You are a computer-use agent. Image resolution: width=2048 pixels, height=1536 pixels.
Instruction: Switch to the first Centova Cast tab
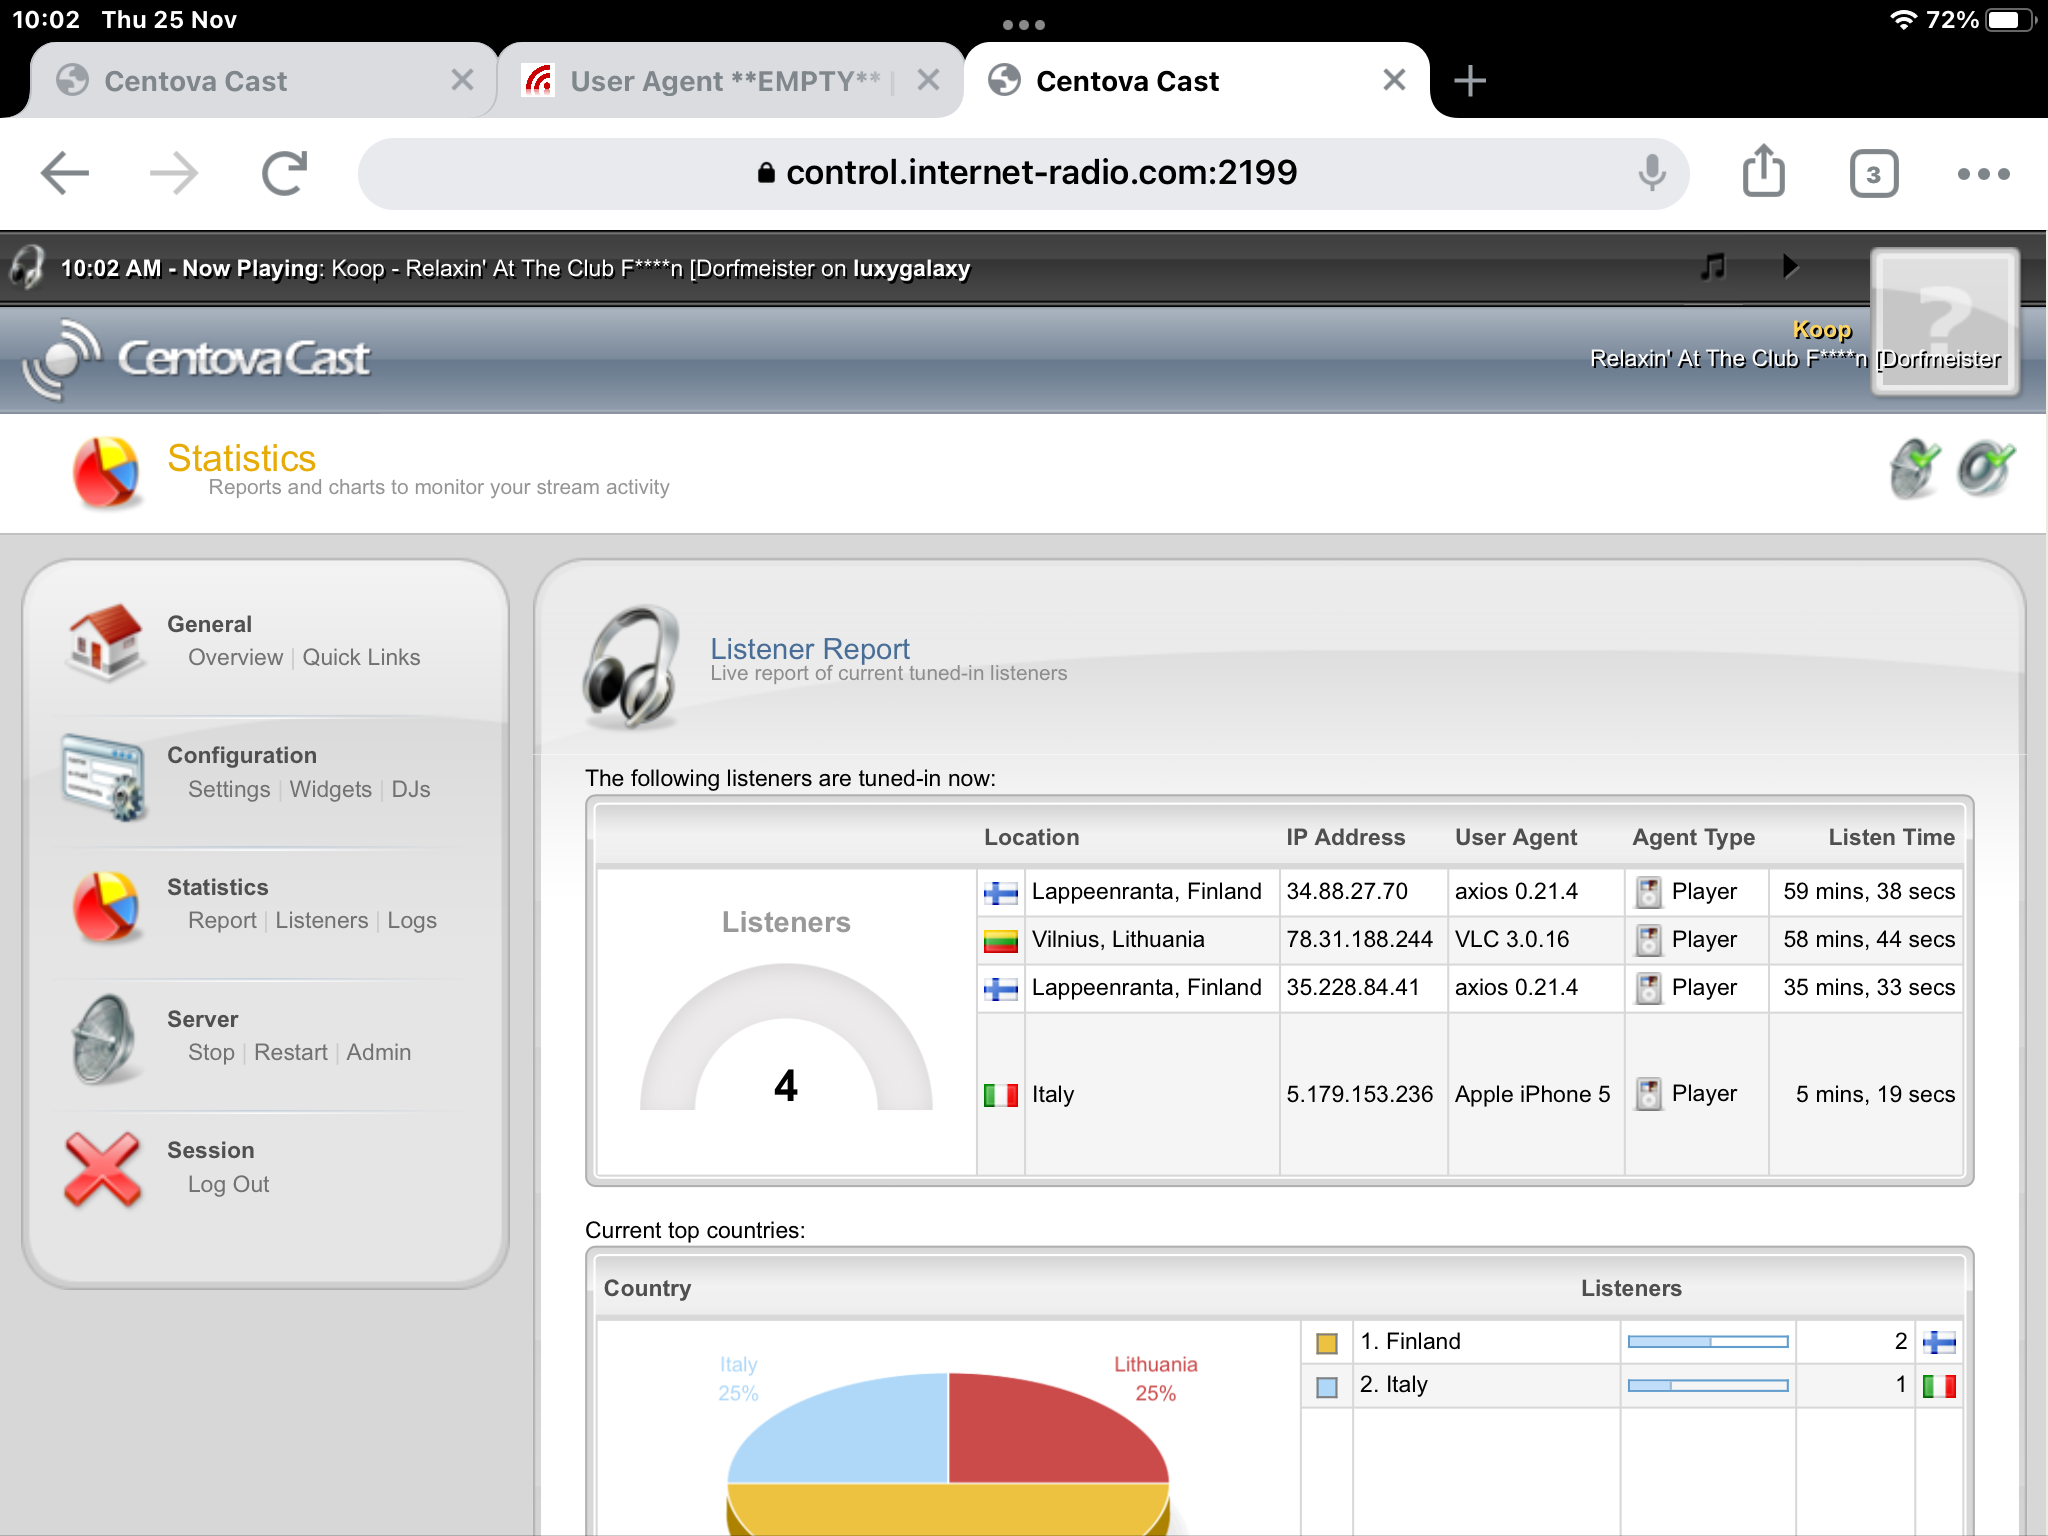(196, 81)
